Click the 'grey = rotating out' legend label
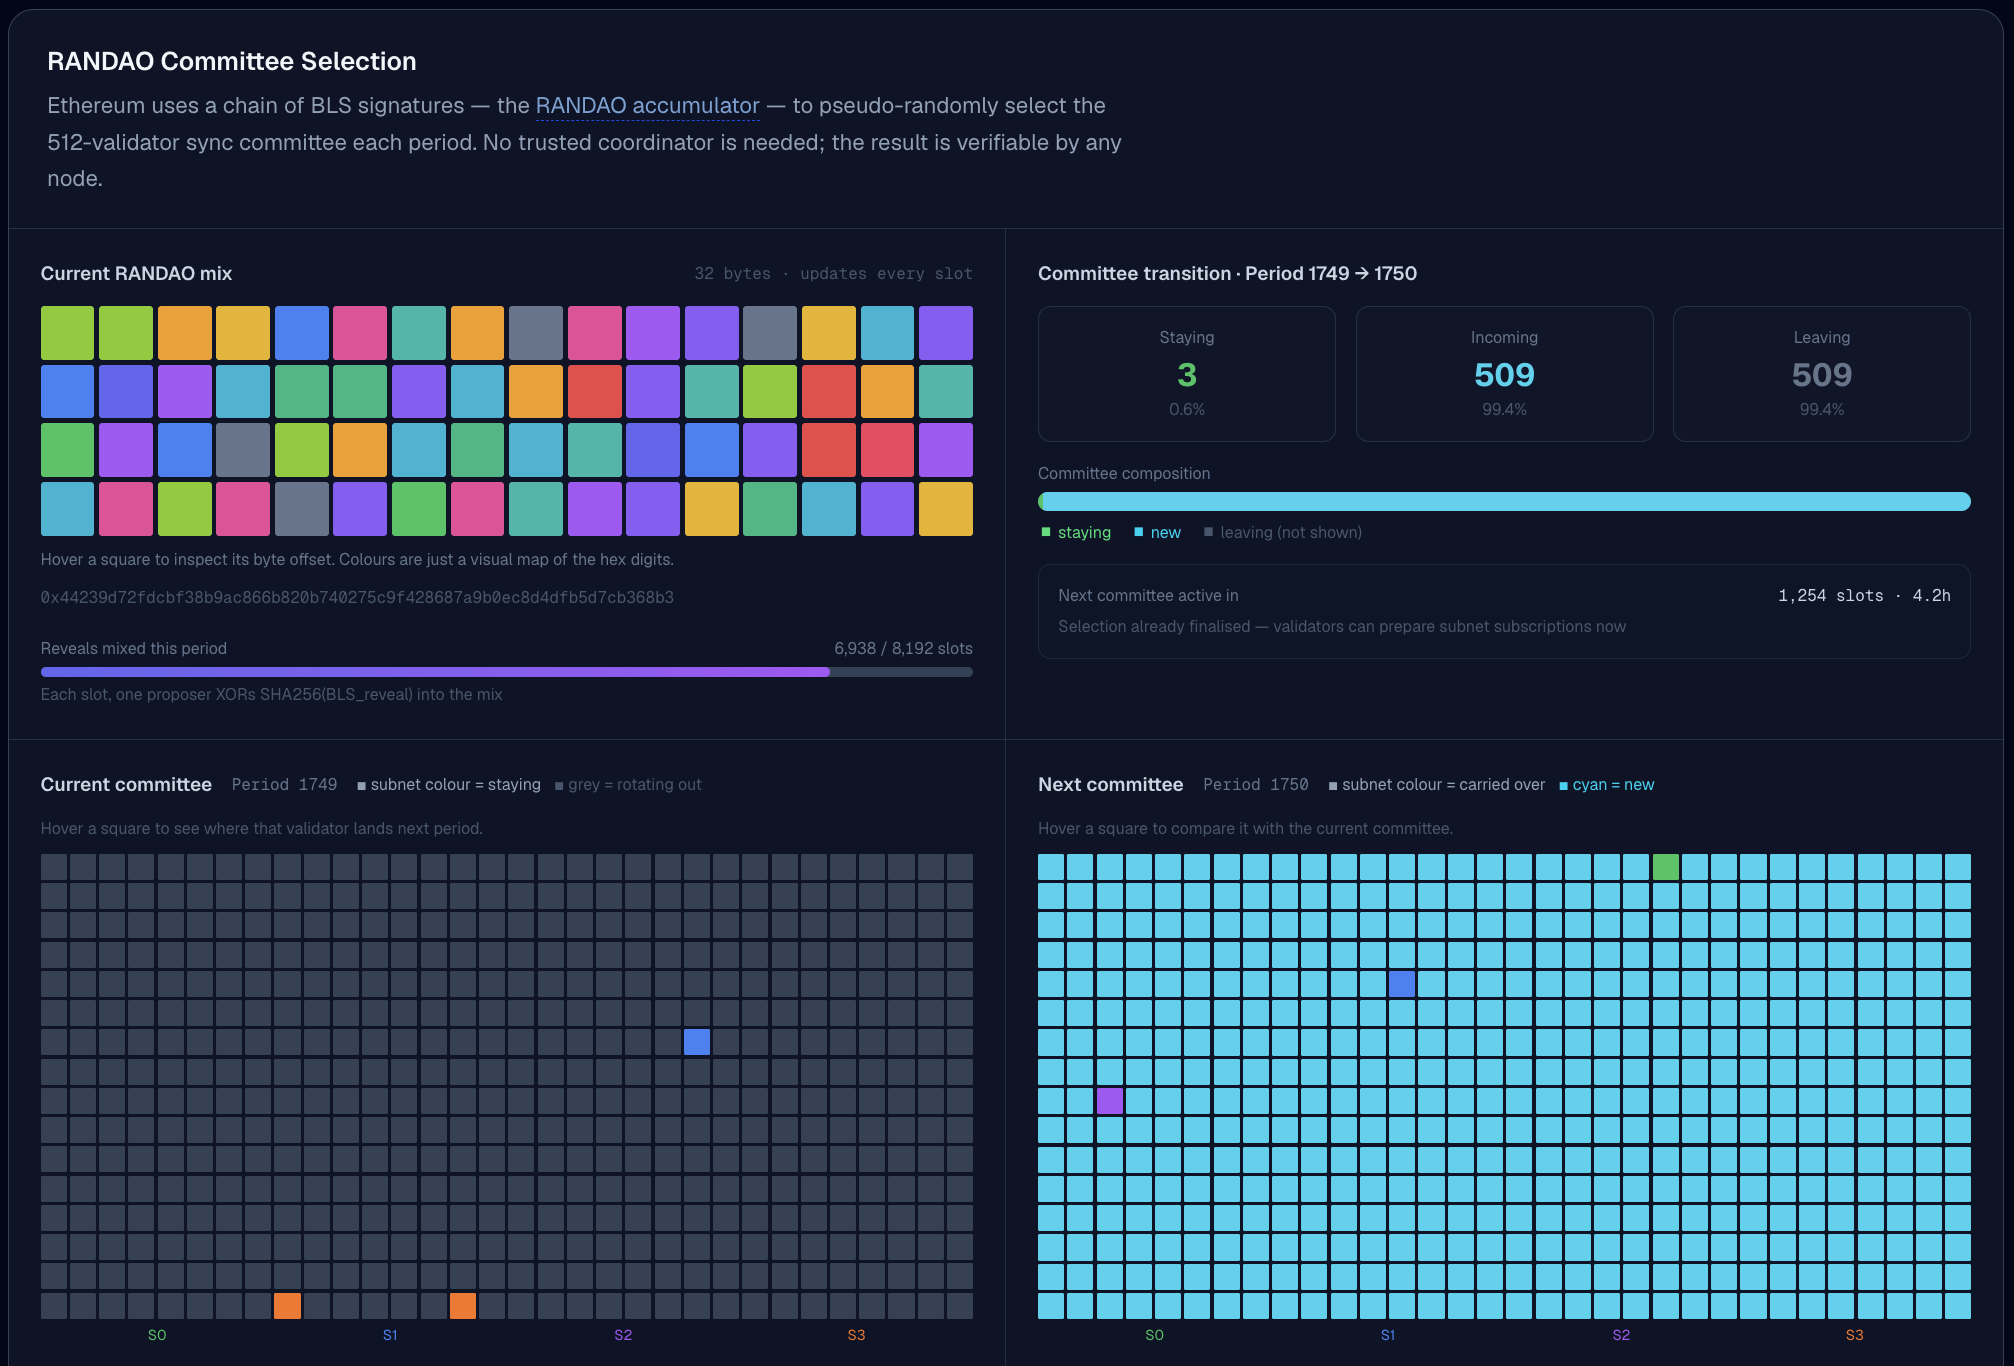This screenshot has height=1366, width=2014. click(628, 785)
